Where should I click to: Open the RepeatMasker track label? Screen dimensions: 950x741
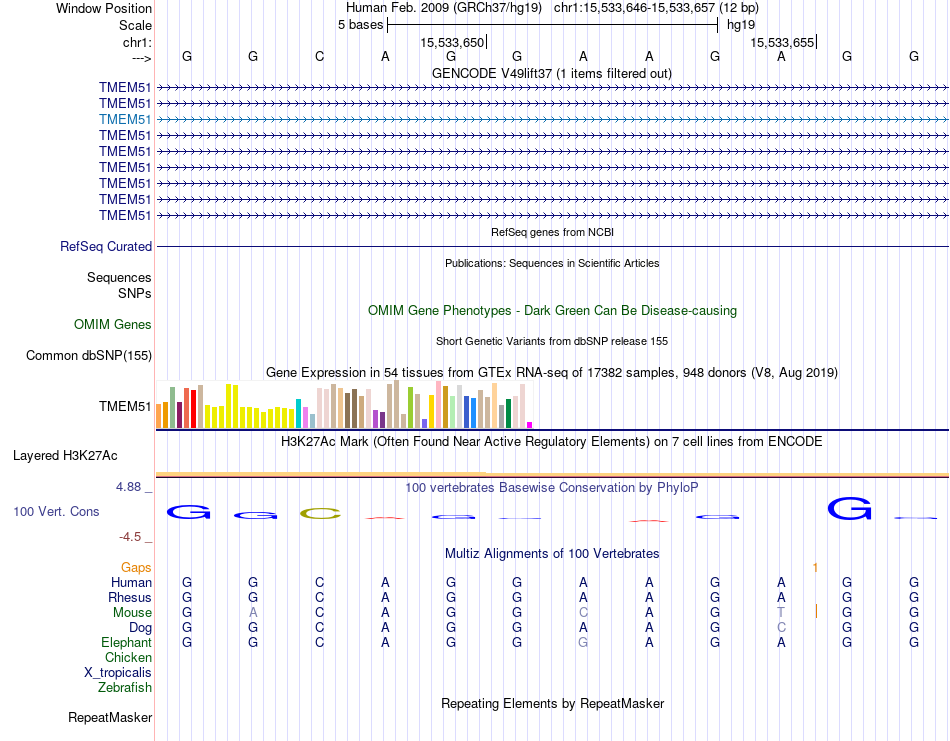(110, 717)
